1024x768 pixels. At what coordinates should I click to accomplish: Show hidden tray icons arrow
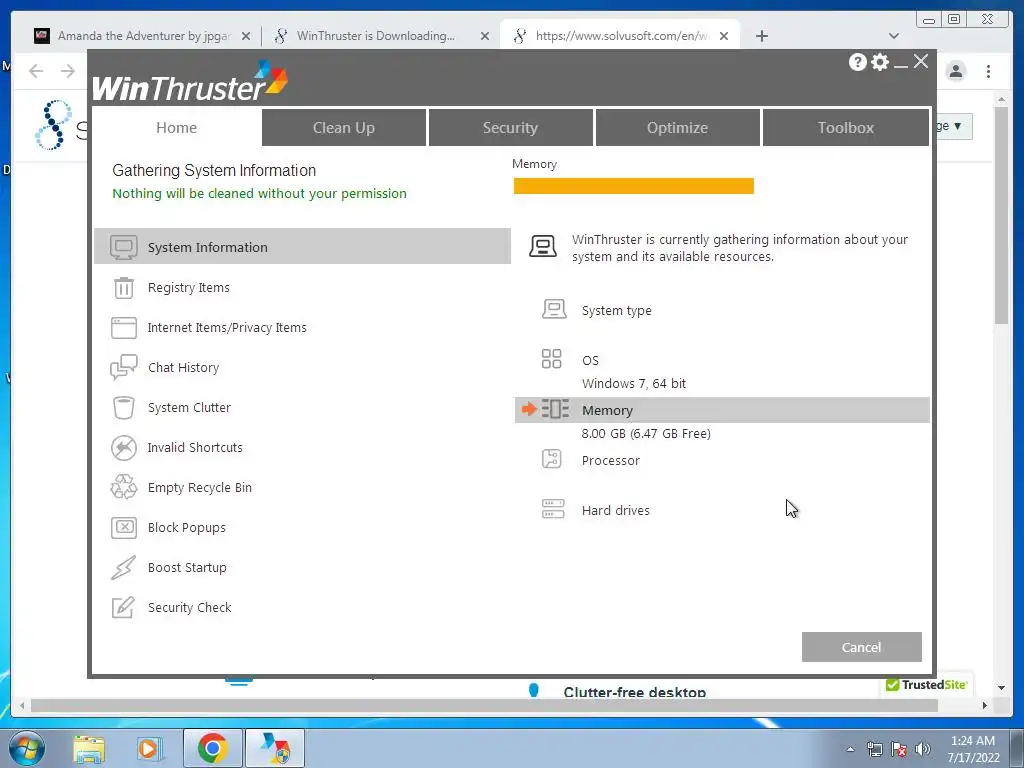[x=850, y=749]
